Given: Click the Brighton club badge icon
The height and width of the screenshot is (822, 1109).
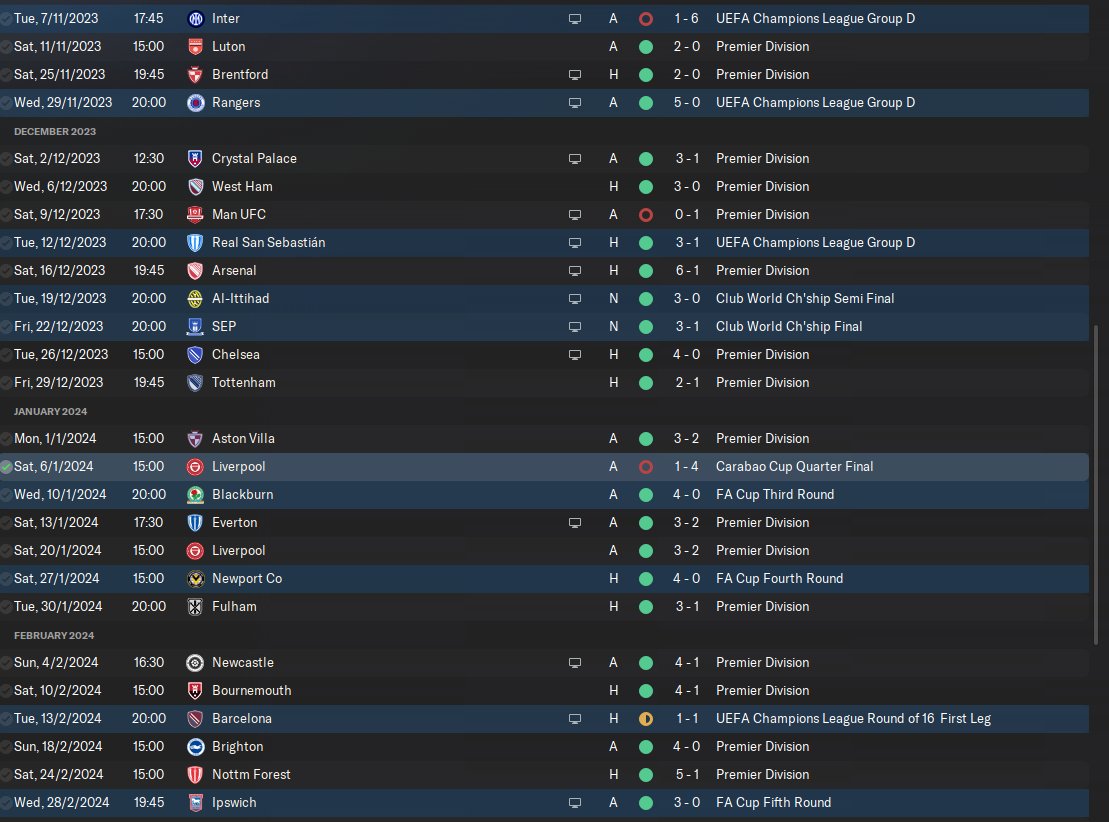Looking at the screenshot, I should click(195, 747).
